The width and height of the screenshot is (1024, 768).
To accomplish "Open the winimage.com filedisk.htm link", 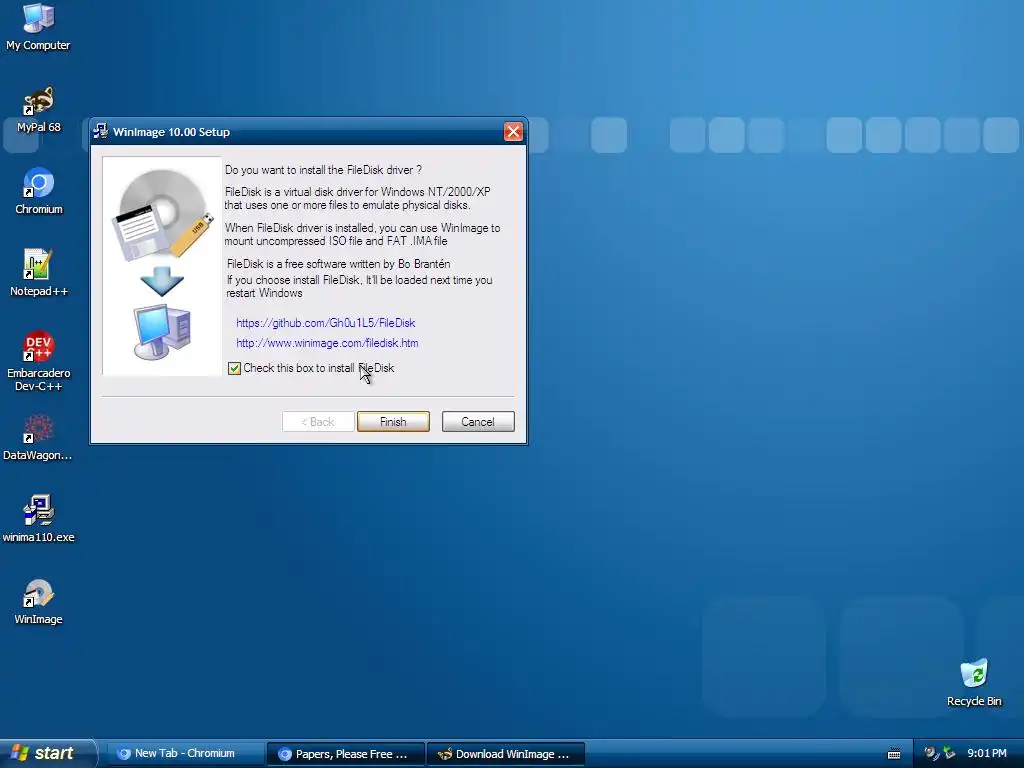I will [x=327, y=343].
